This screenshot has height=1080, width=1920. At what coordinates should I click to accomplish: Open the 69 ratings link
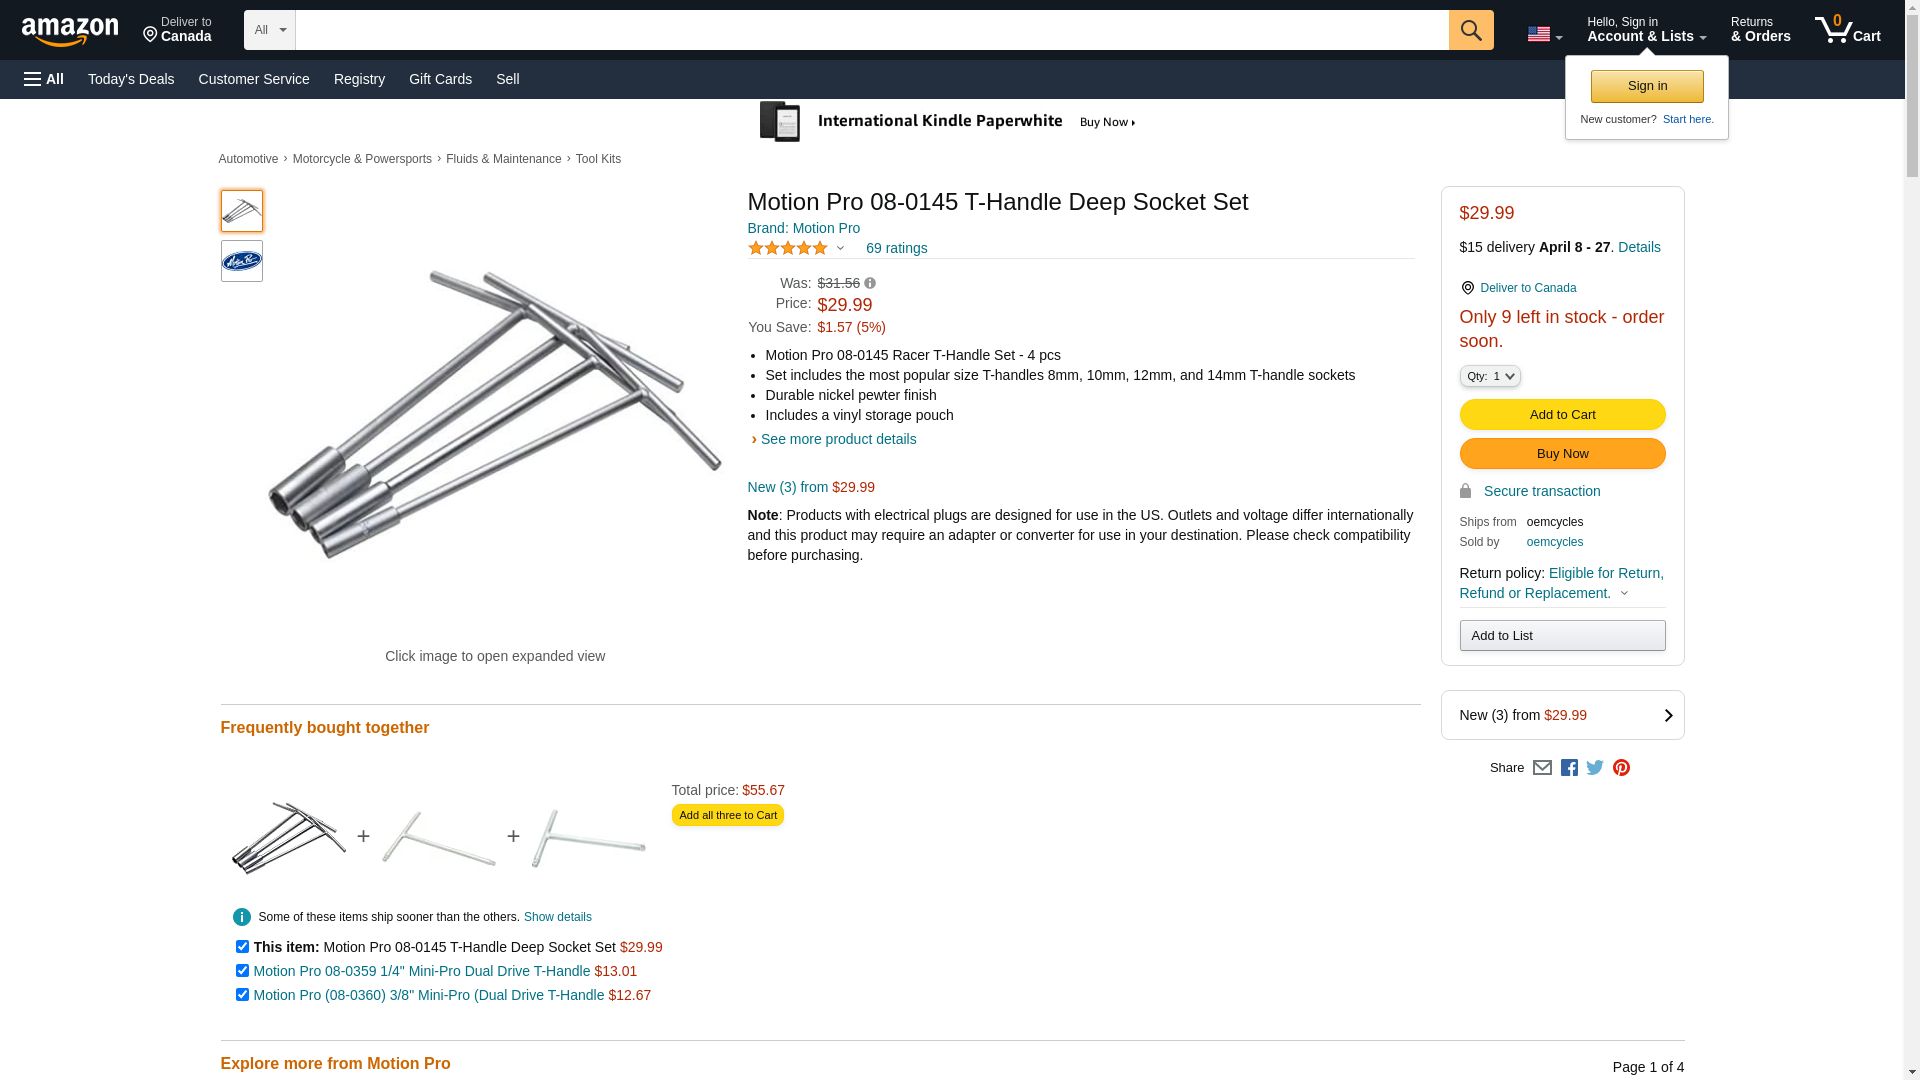pos(896,248)
